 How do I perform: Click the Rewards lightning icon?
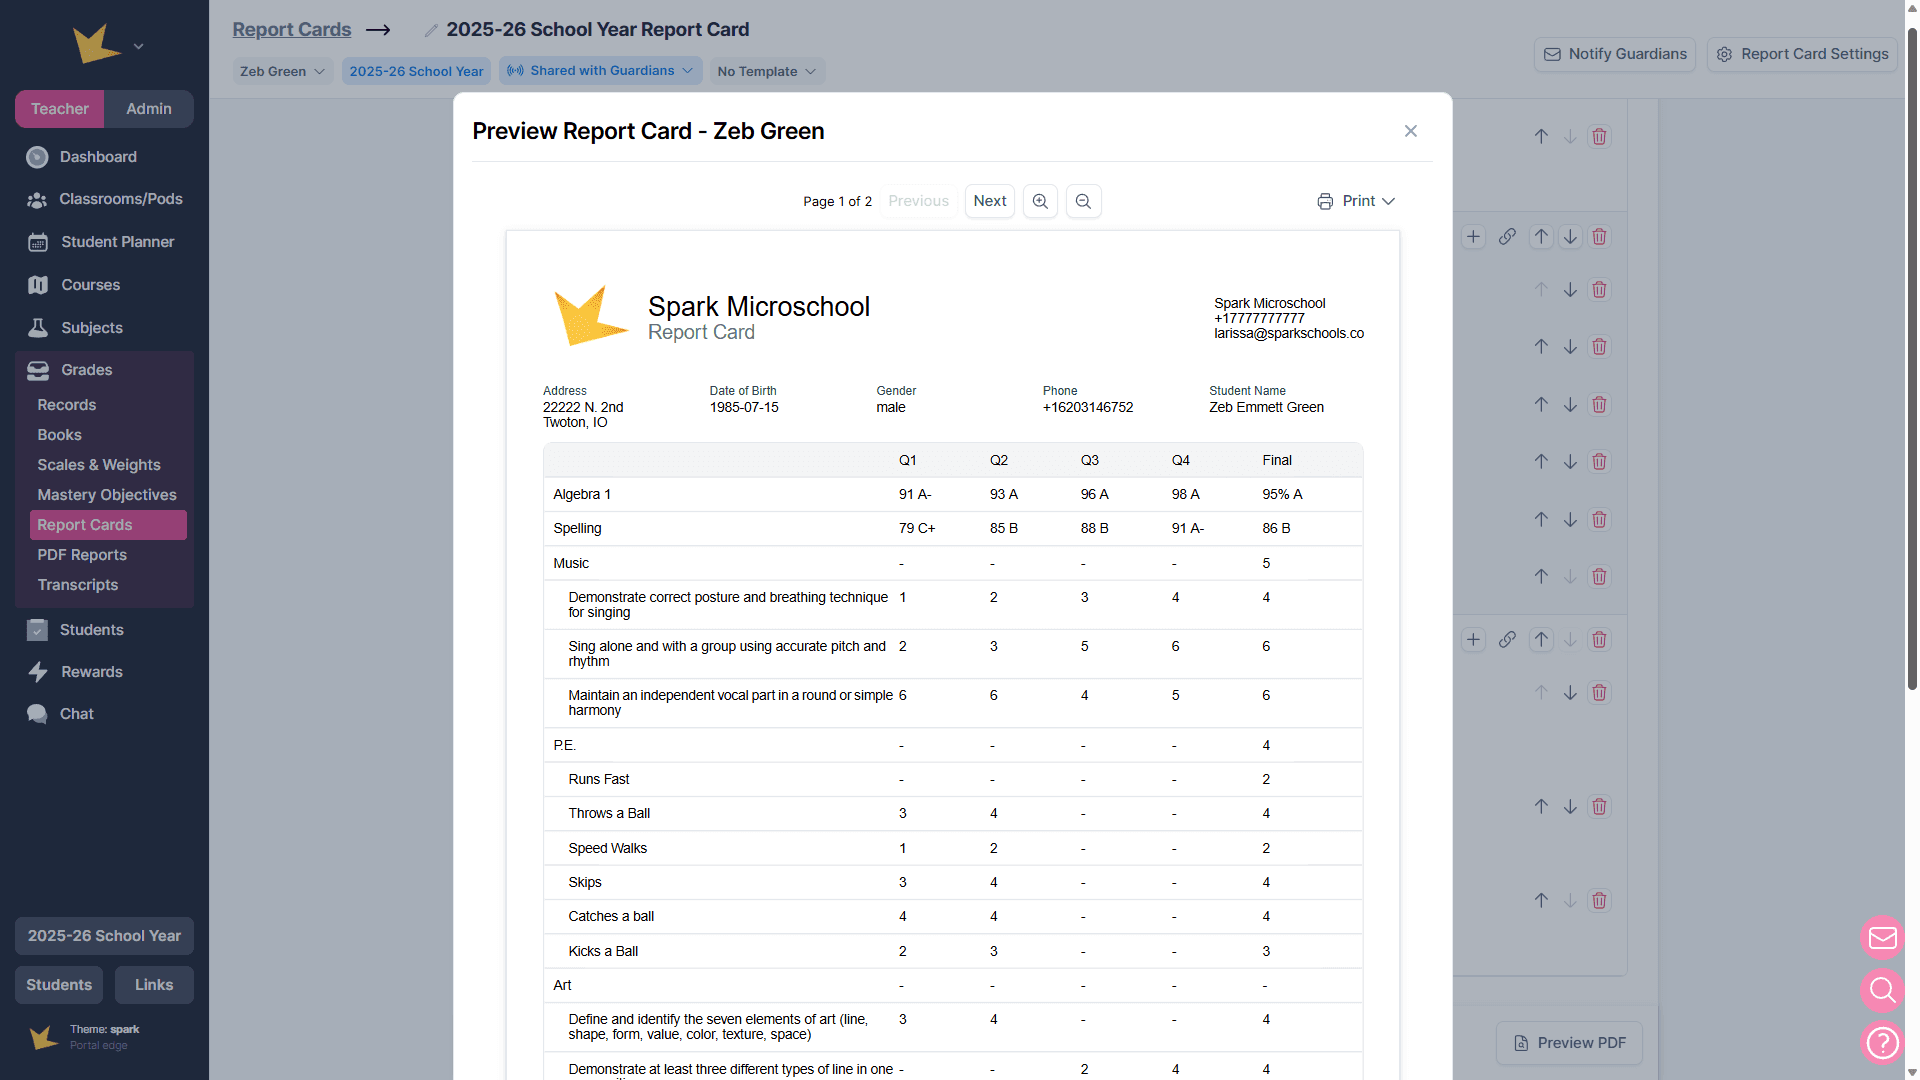click(38, 672)
